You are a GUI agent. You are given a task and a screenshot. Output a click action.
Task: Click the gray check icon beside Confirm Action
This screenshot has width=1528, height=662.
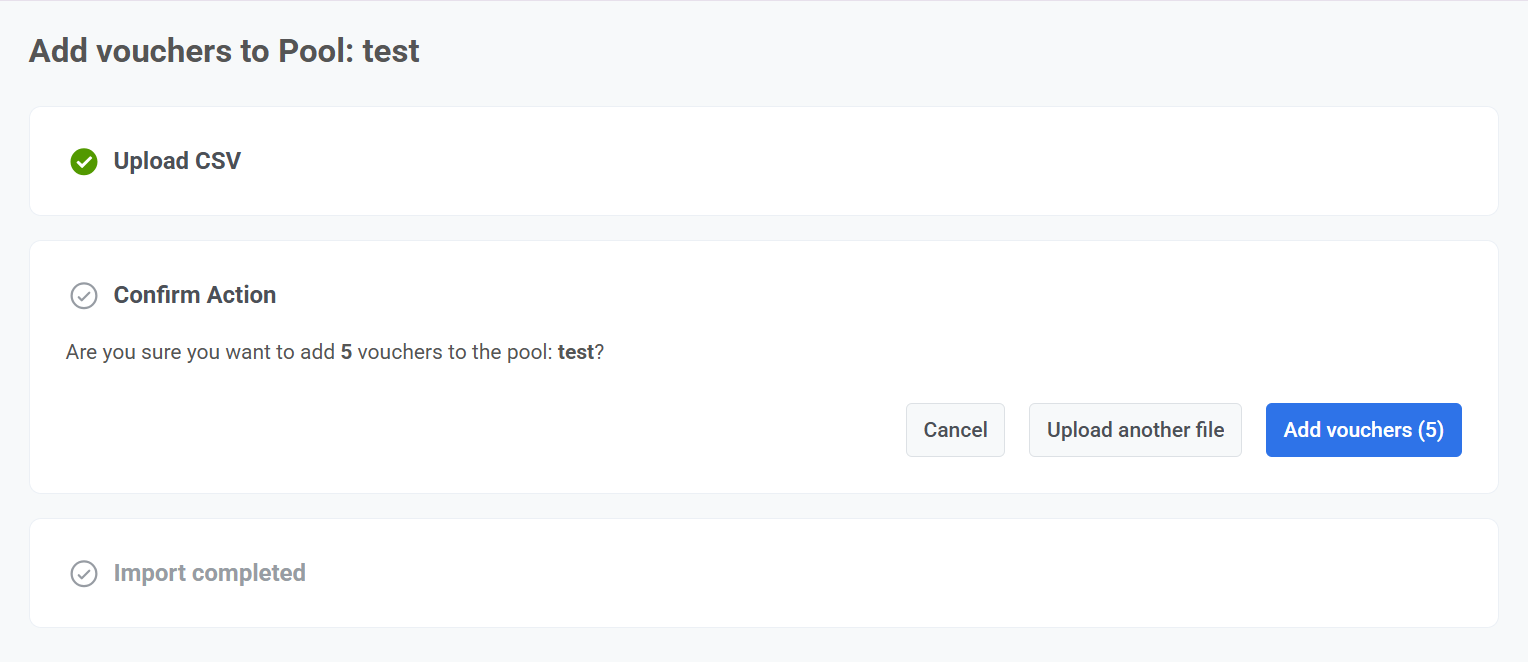[84, 295]
